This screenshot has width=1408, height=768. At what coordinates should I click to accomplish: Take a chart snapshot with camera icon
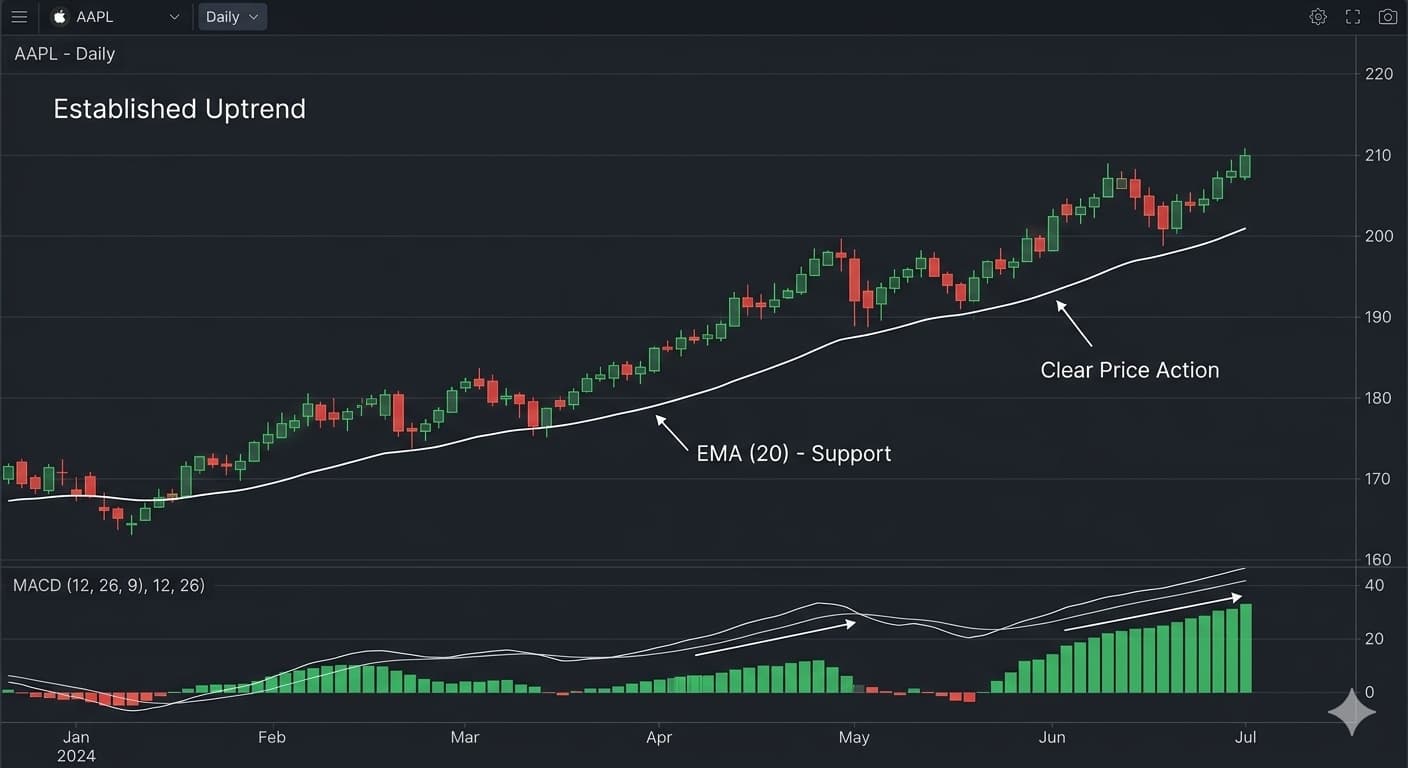point(1387,17)
